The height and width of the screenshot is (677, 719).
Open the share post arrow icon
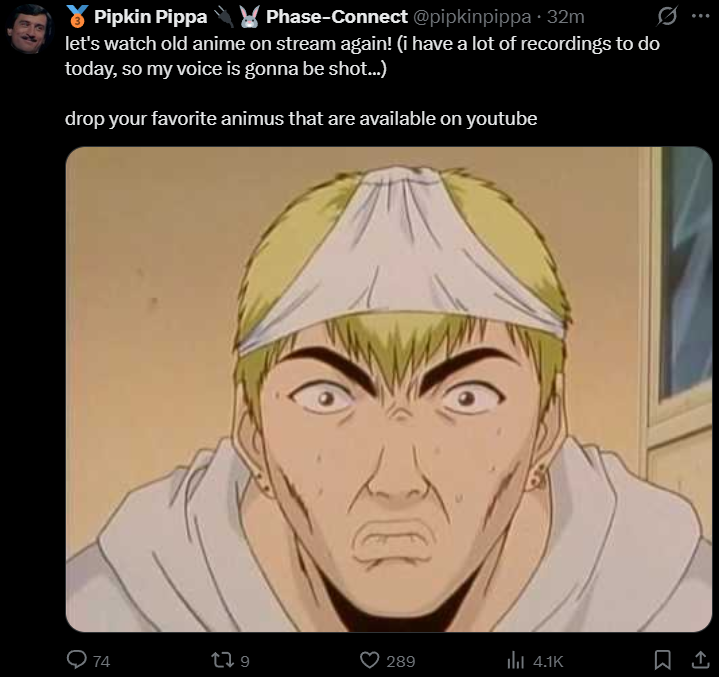(700, 660)
